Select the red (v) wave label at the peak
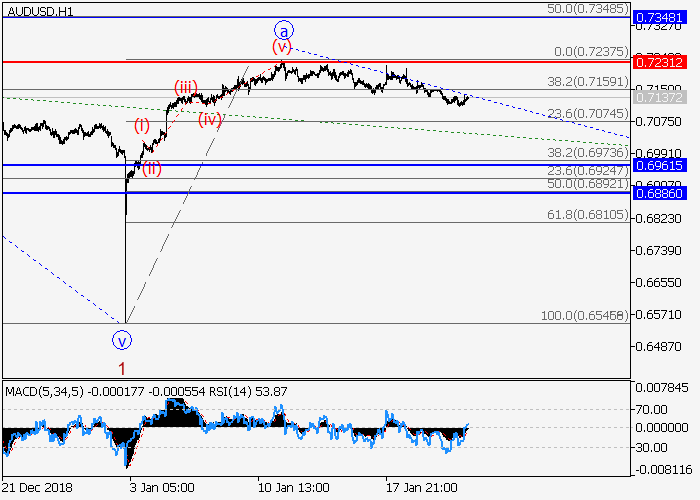 [x=282, y=47]
